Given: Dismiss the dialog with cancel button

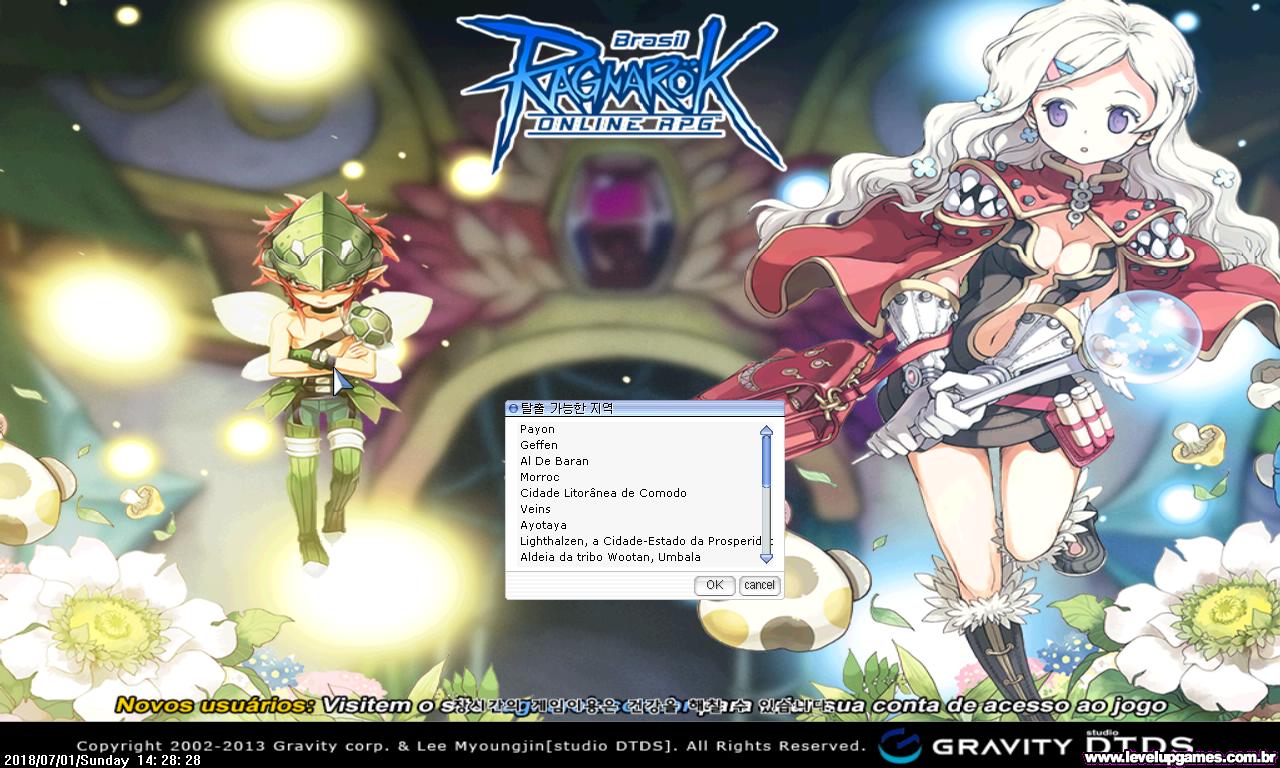Looking at the screenshot, I should (759, 585).
